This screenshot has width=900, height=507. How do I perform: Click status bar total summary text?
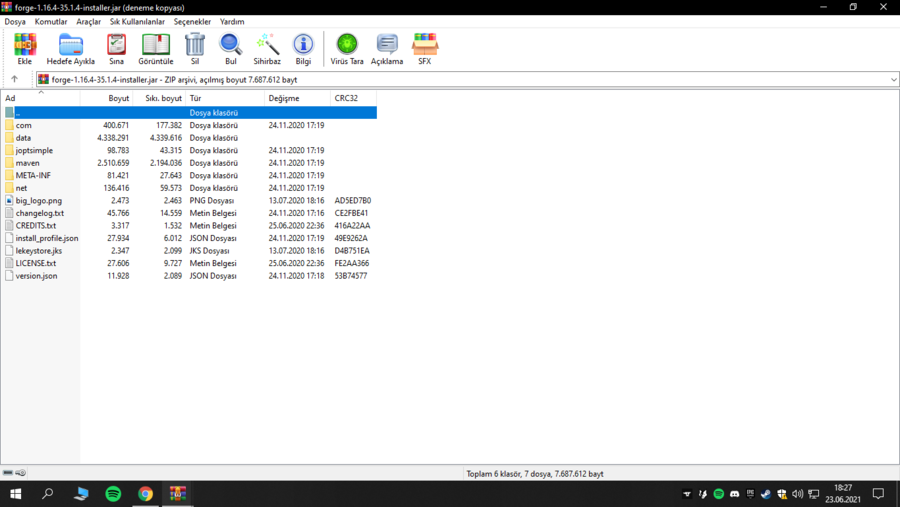[x=534, y=474]
